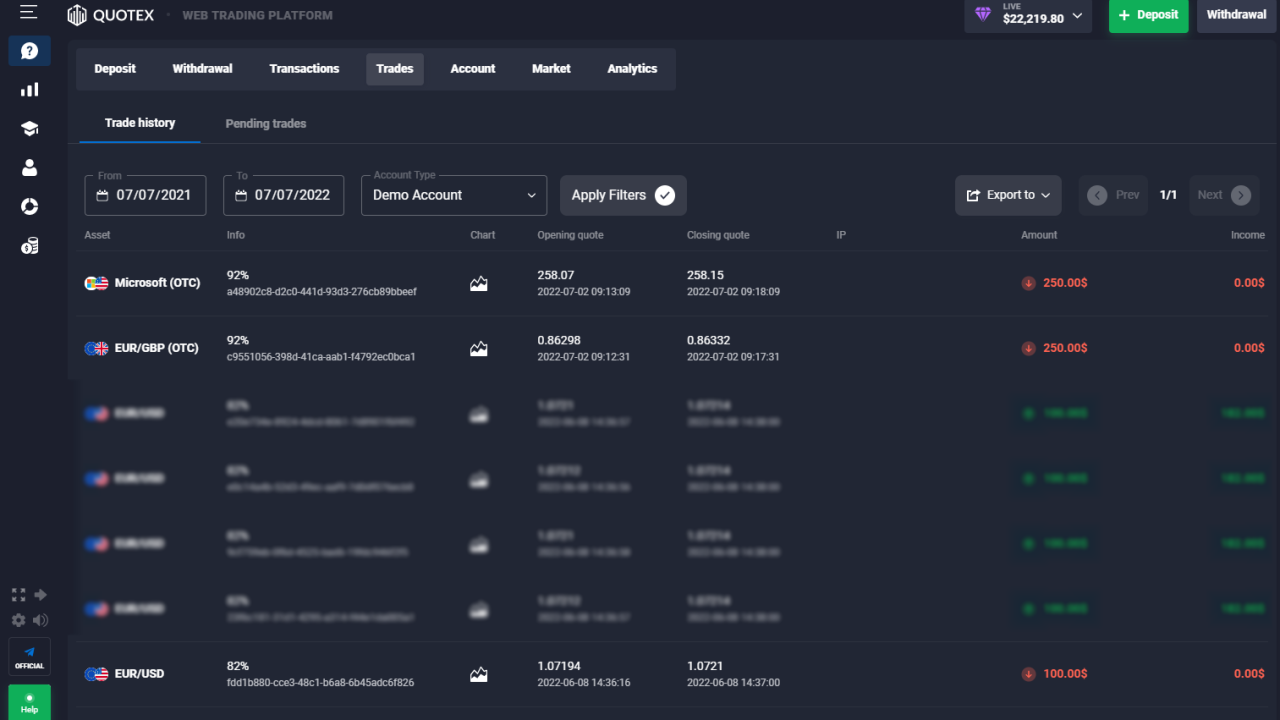Viewport: 1280px width, 720px height.
Task: Open support question mark sidebar icon
Action: pos(29,50)
